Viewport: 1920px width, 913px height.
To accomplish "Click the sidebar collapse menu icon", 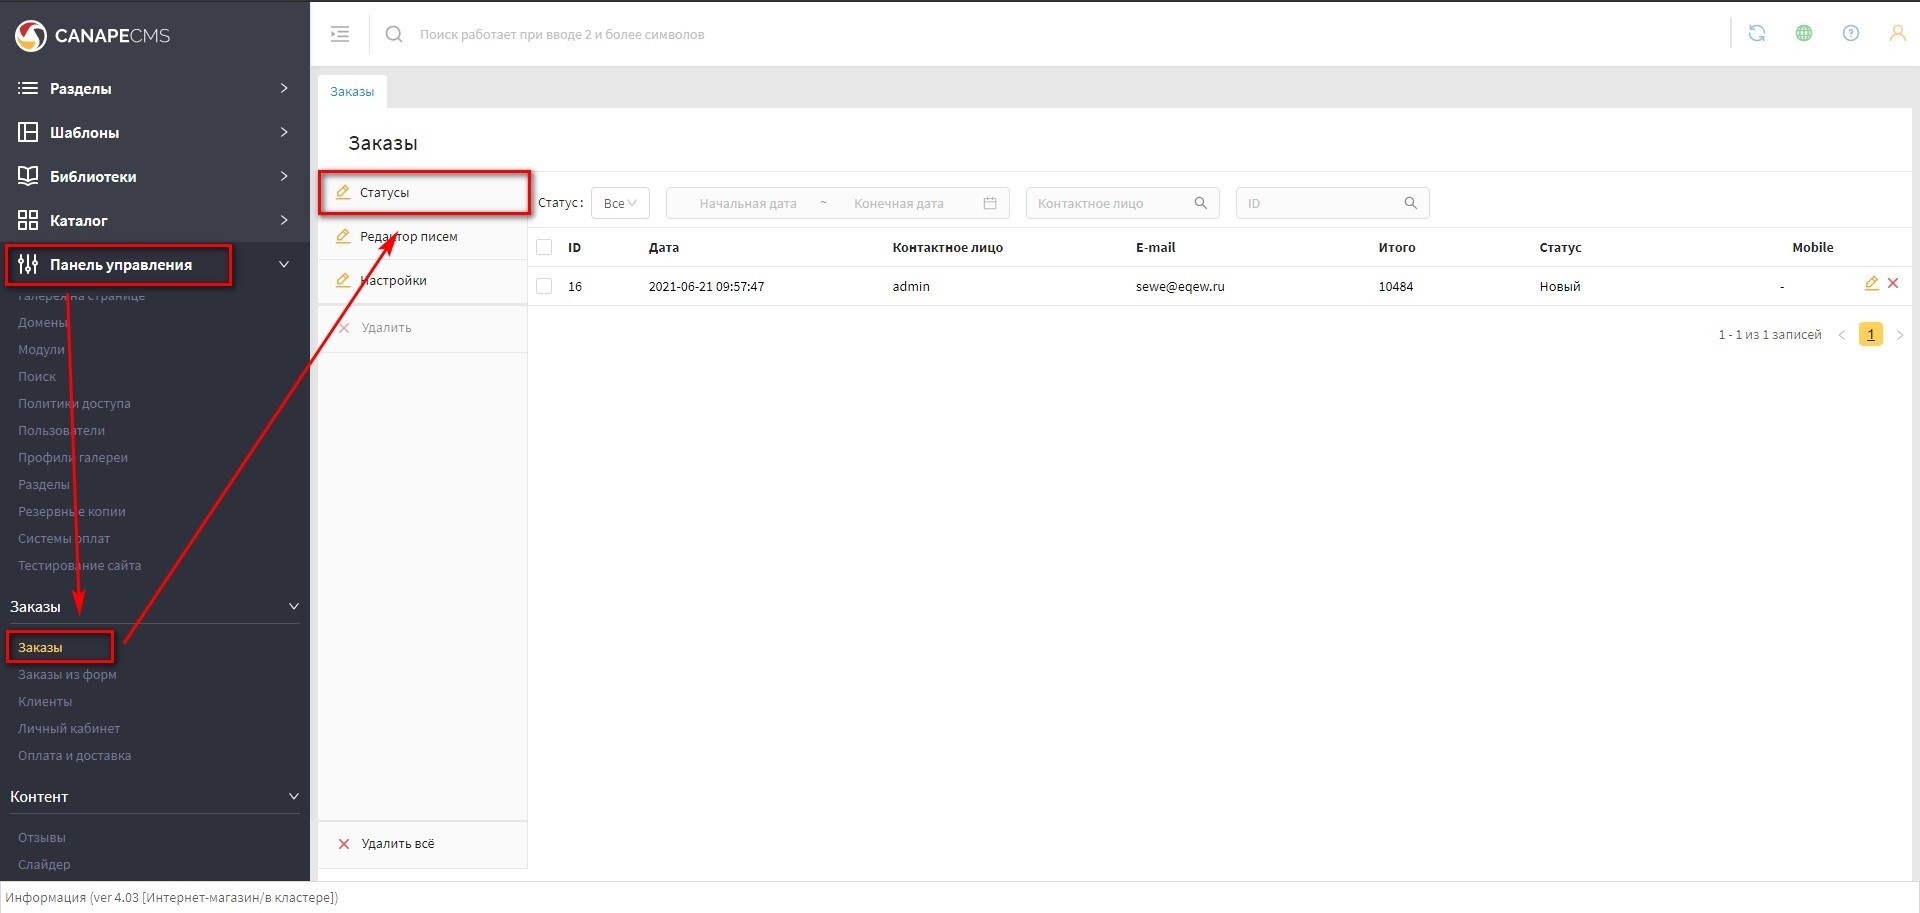I will click(x=340, y=34).
